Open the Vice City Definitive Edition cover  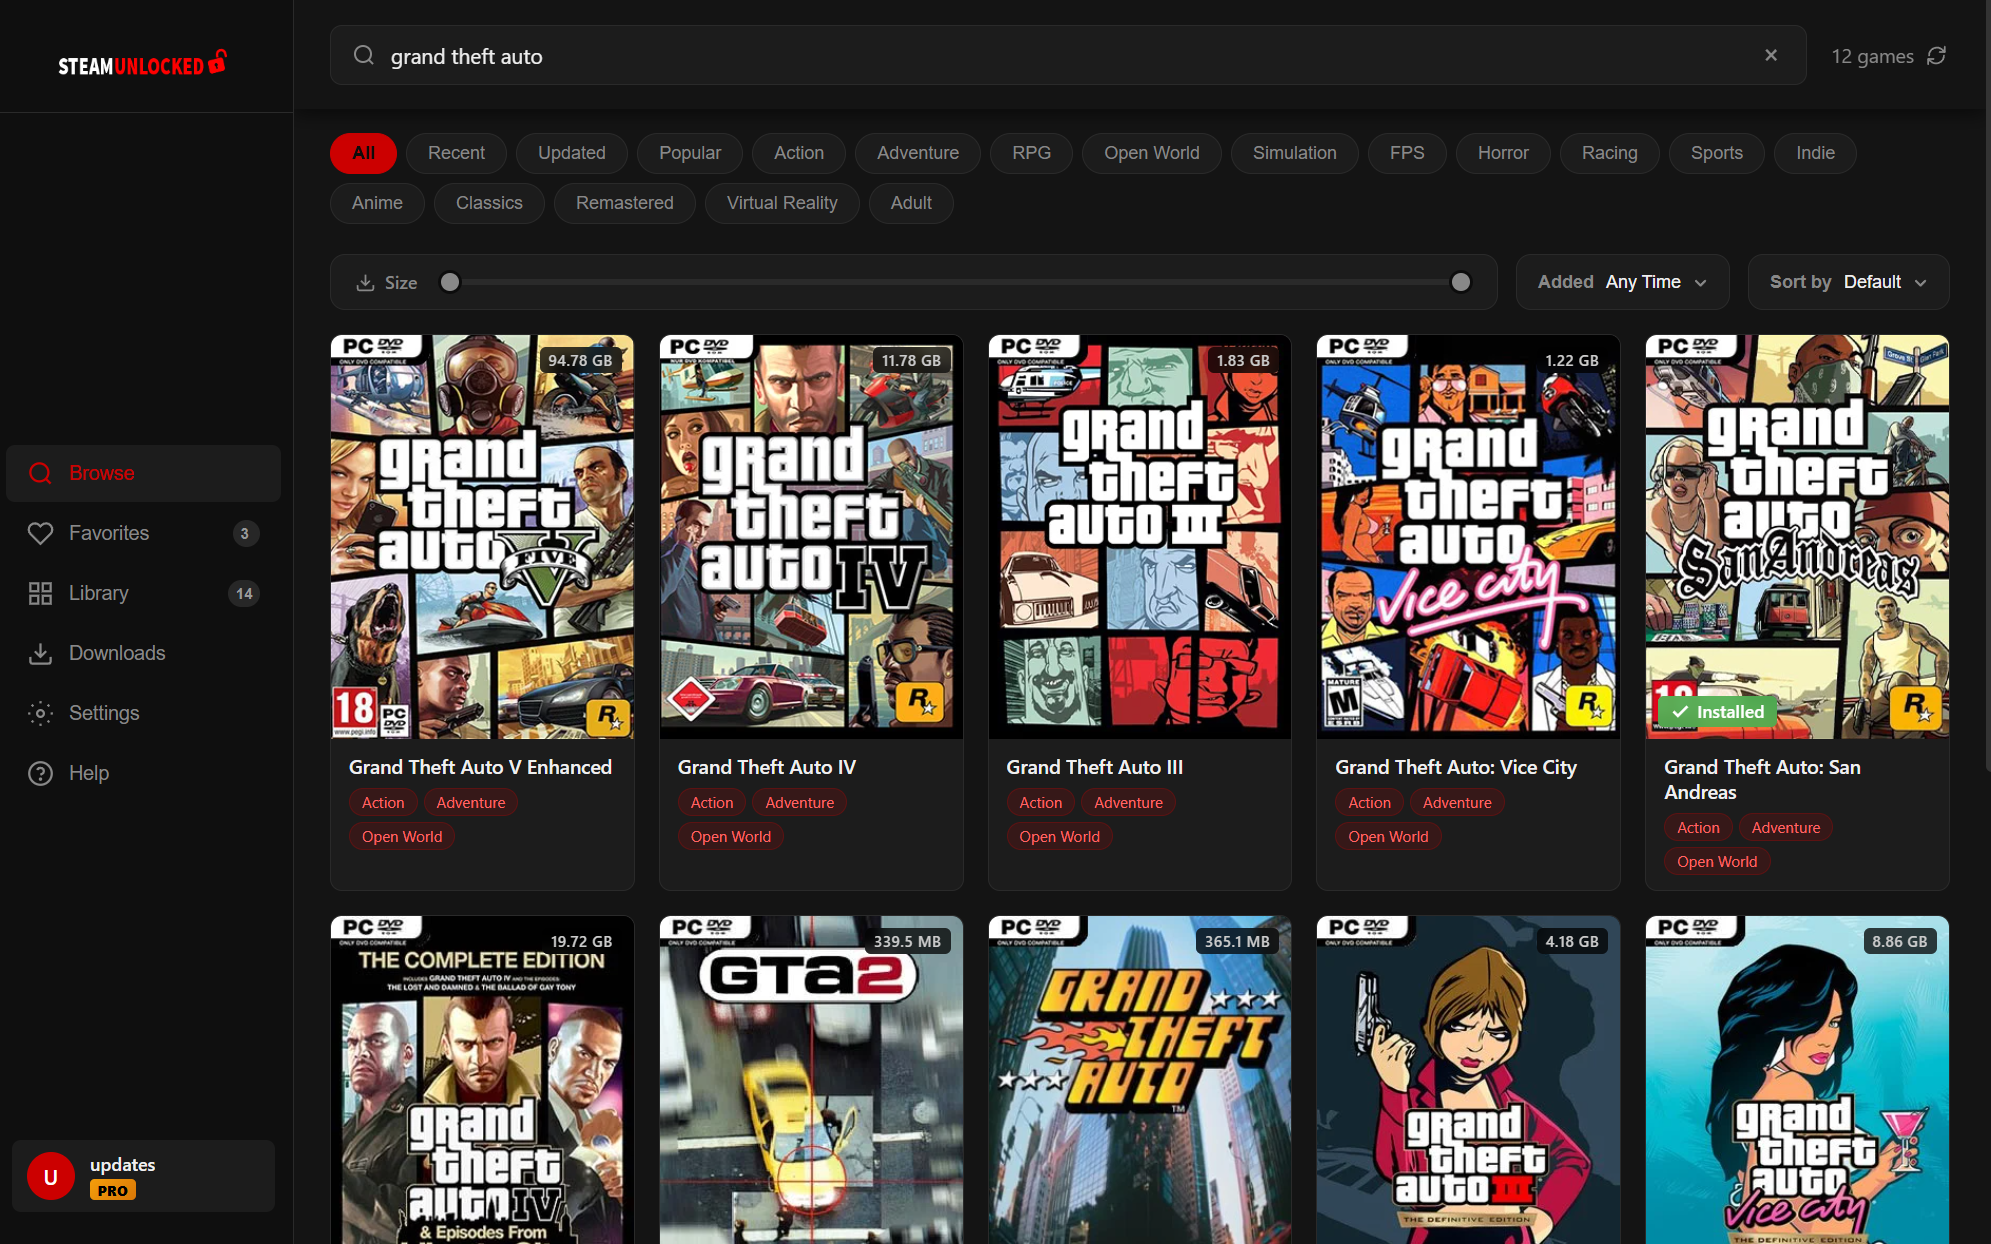click(1797, 1080)
